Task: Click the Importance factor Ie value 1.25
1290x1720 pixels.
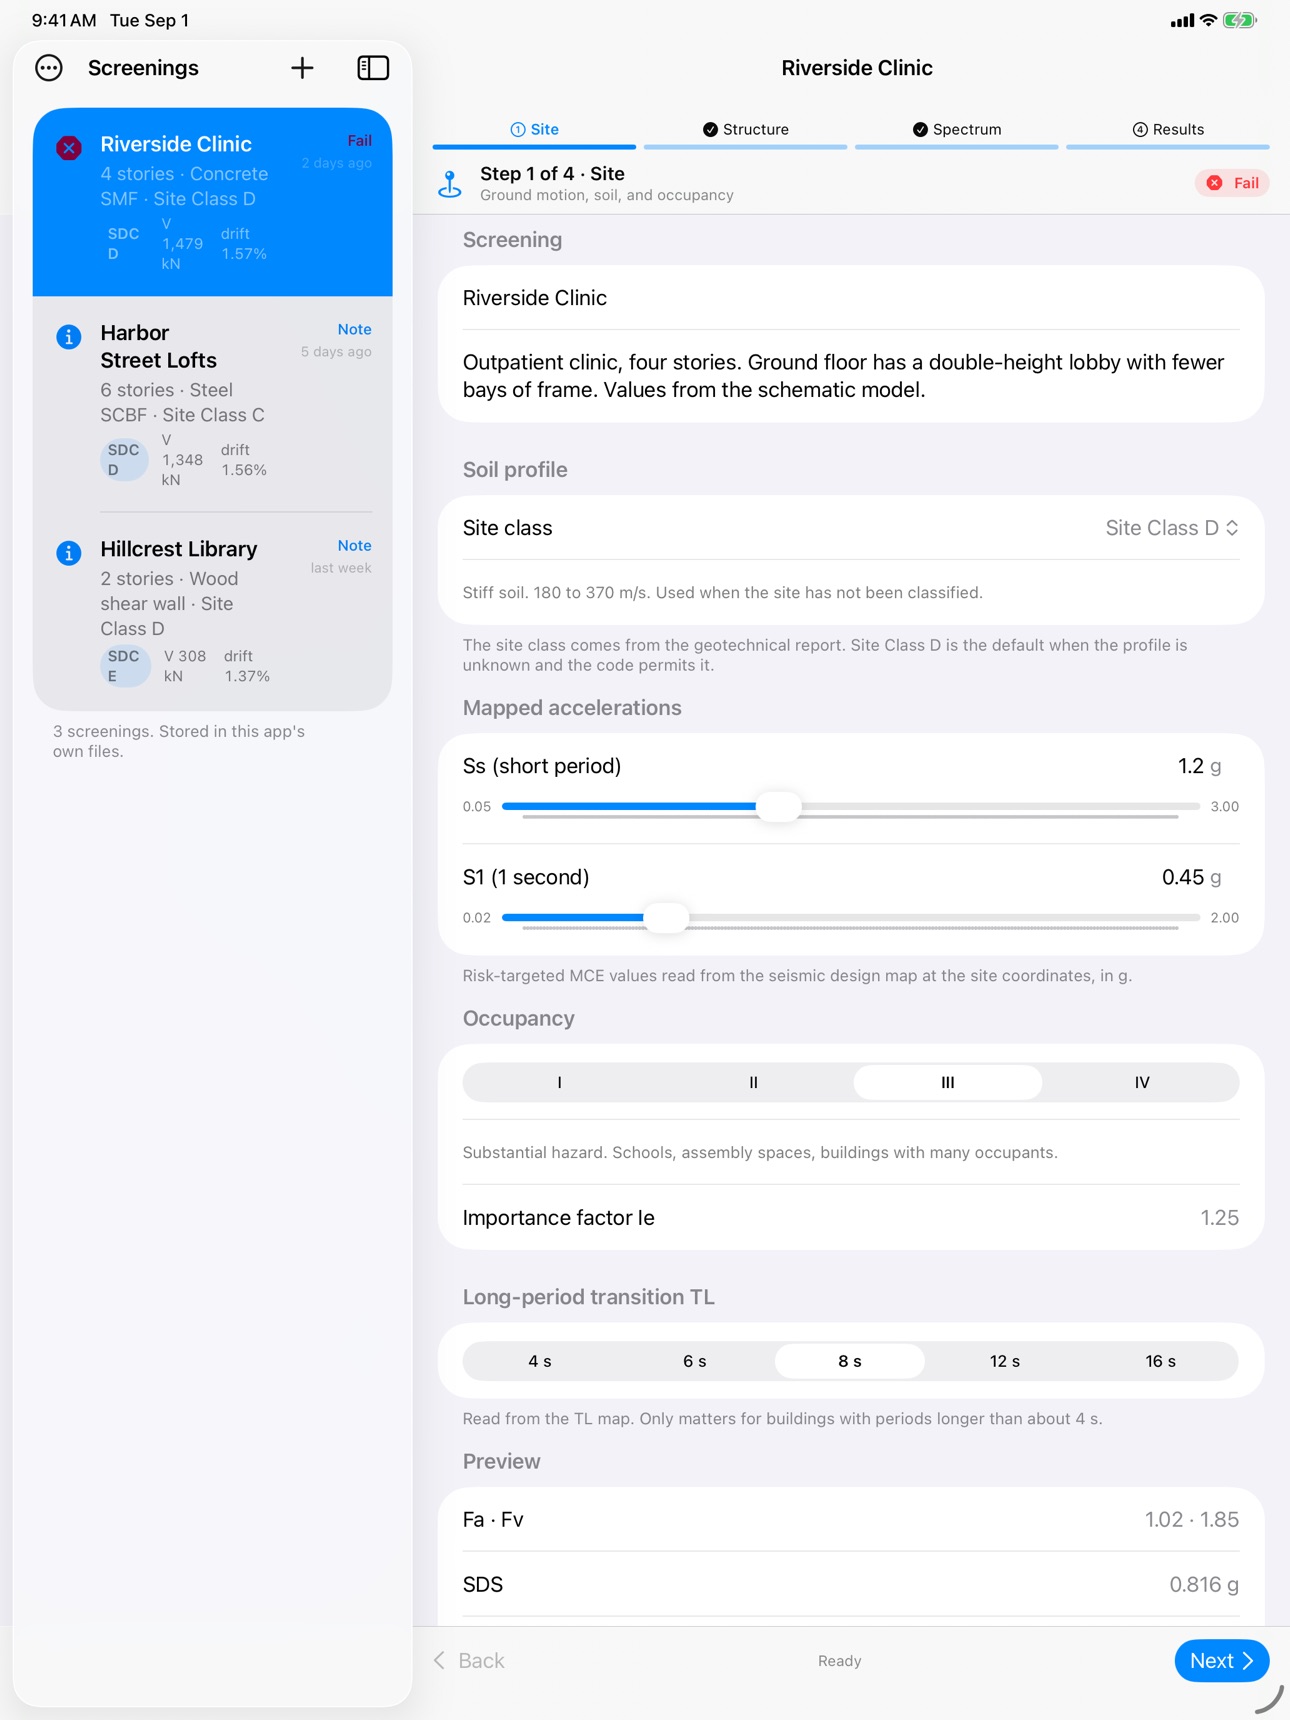Action: tap(1219, 1218)
